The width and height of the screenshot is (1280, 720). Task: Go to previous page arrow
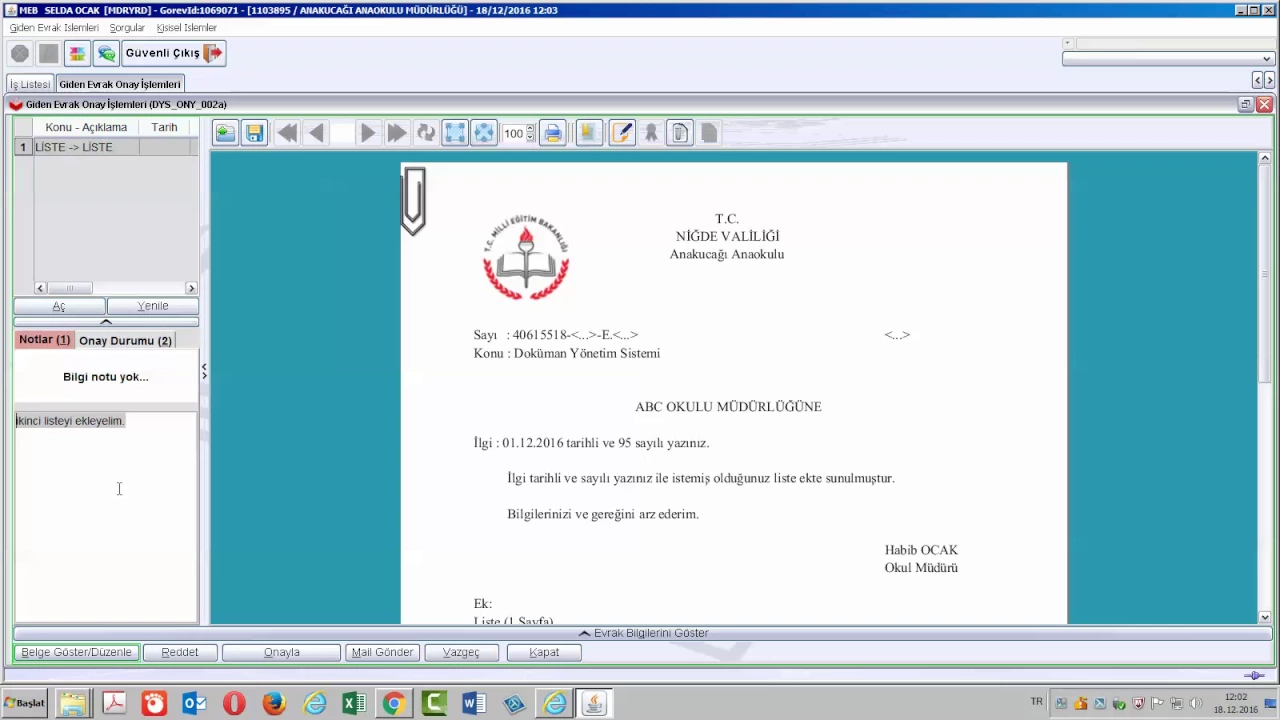pyautogui.click(x=317, y=133)
